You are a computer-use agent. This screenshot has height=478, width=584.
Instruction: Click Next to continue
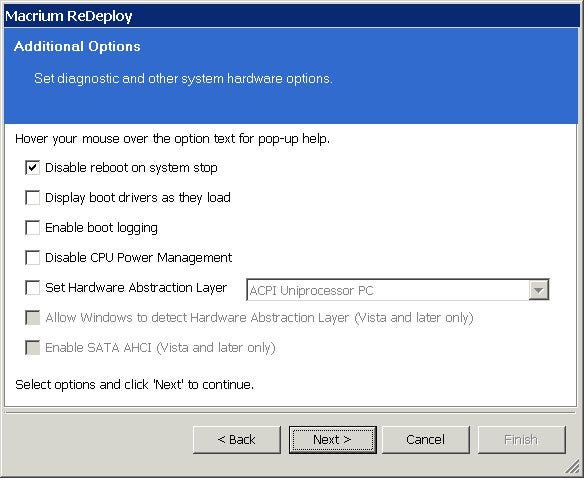(333, 440)
